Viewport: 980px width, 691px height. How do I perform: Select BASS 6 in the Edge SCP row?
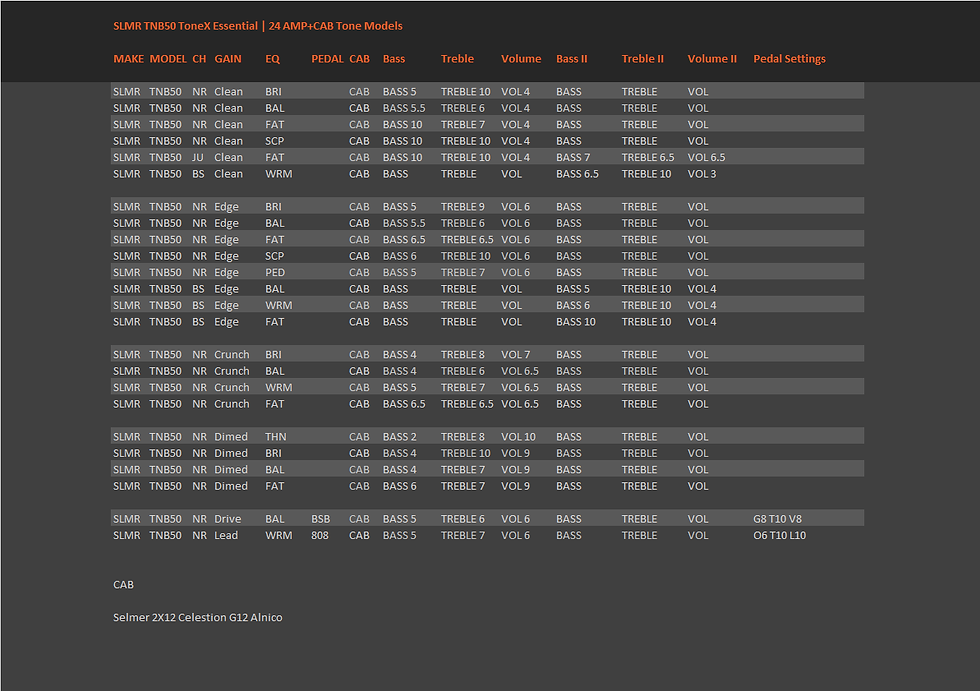[399, 256]
